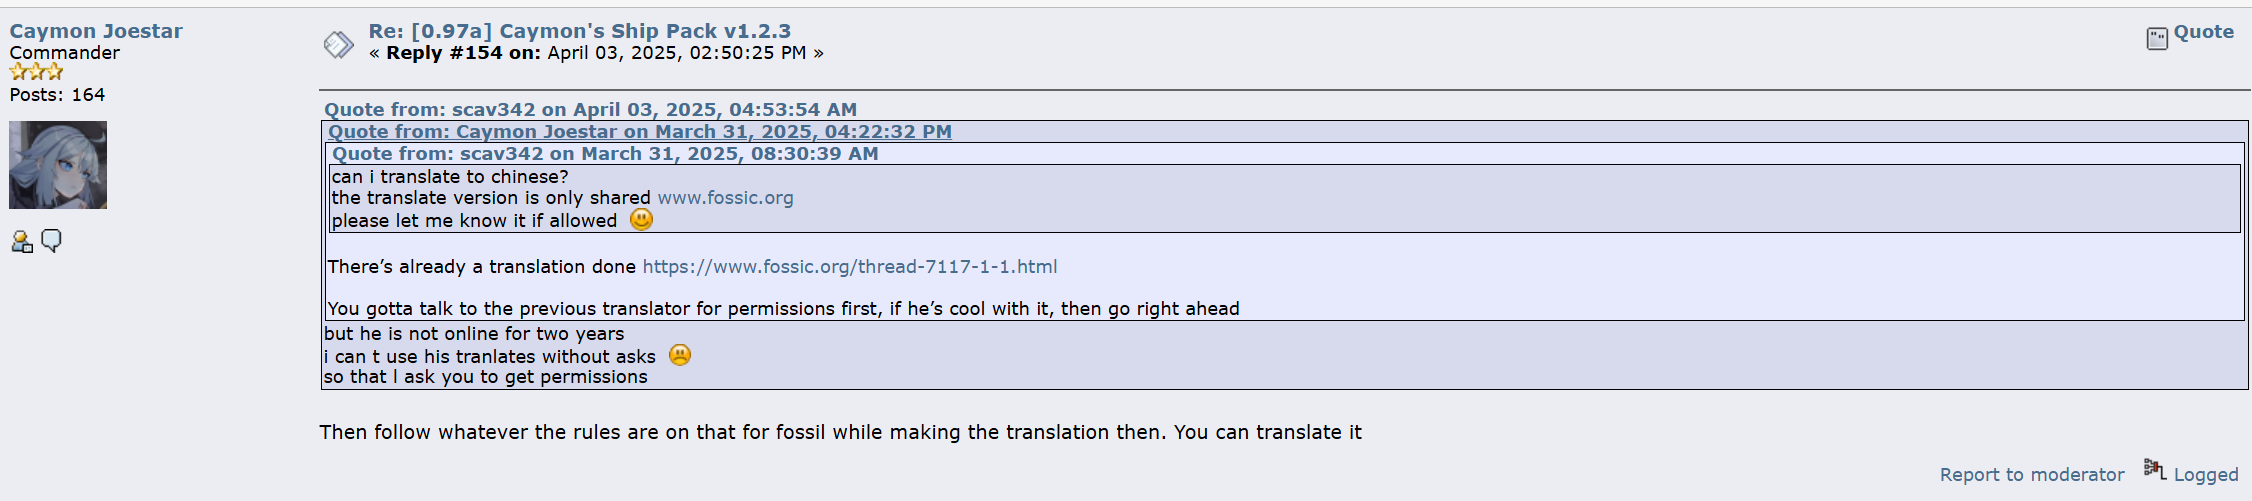
Task: Click Caymon Joestar's avatar image
Action: [x=58, y=165]
